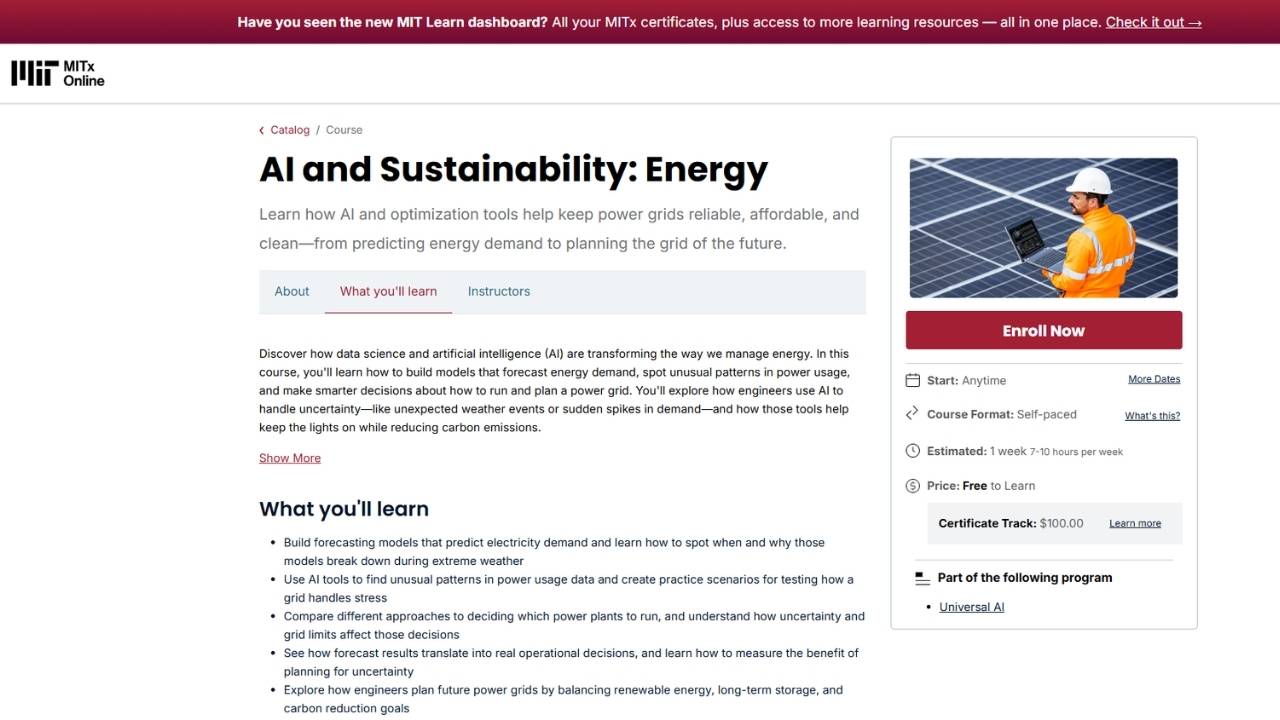This screenshot has height=720, width=1280.
Task: Switch to the About tab
Action: [x=292, y=291]
